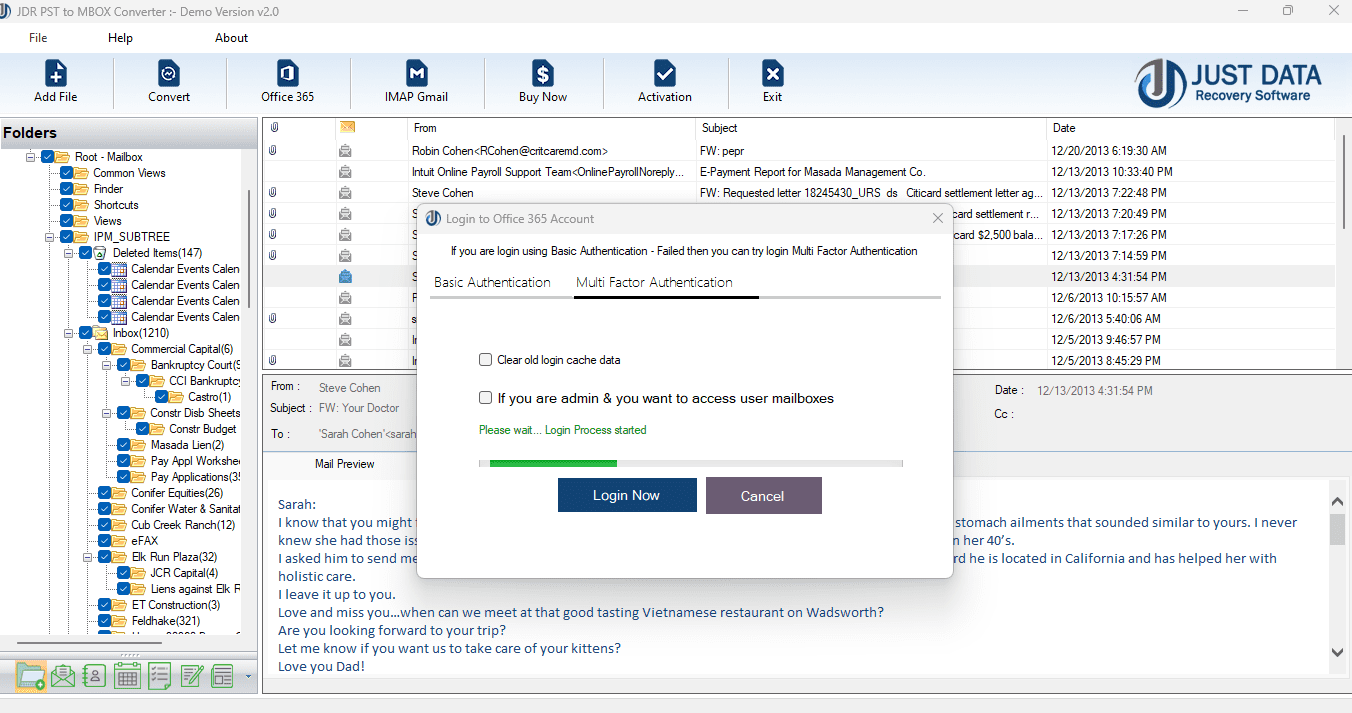The width and height of the screenshot is (1352, 713).
Task: Select the contacts view icon at bottom
Action: click(x=94, y=676)
